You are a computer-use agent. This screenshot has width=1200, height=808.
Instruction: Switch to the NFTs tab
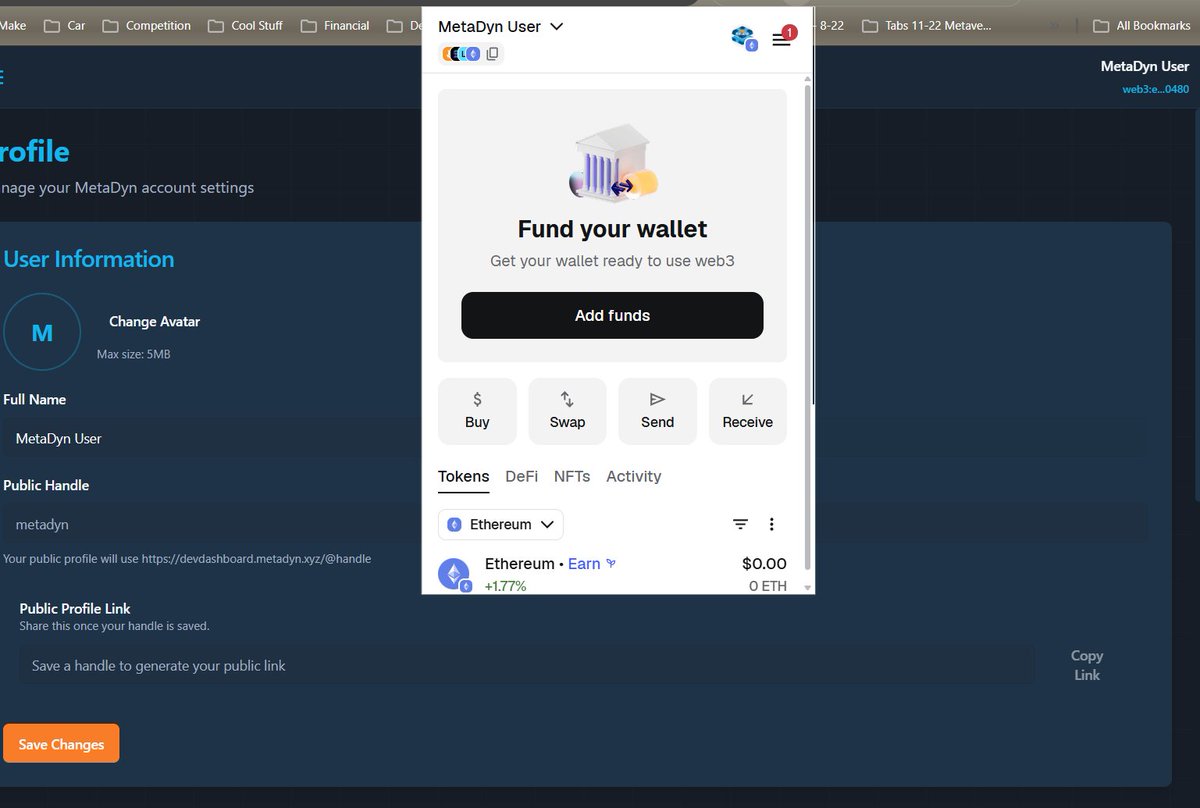(x=572, y=477)
